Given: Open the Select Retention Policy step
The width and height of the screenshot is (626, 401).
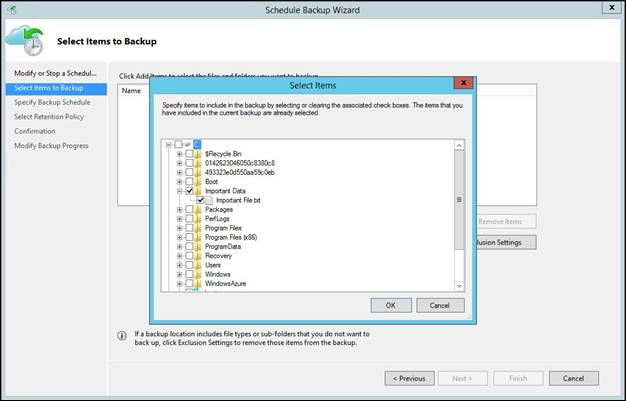Looking at the screenshot, I should pyautogui.click(x=49, y=117).
